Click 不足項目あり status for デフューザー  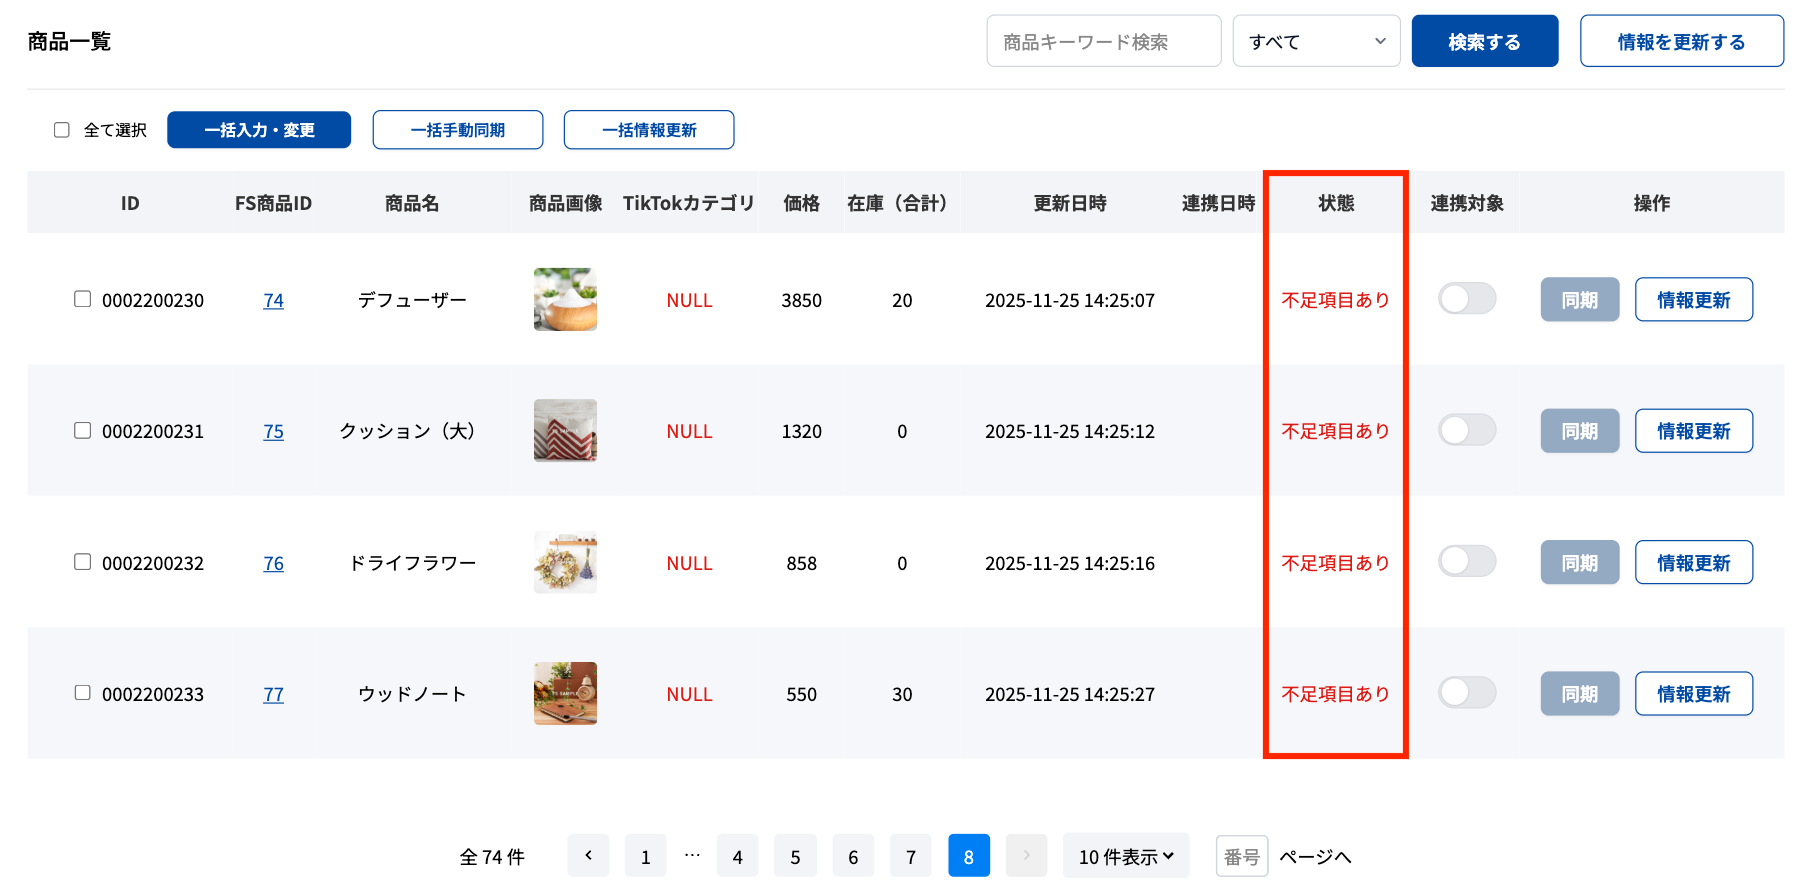coord(1336,300)
